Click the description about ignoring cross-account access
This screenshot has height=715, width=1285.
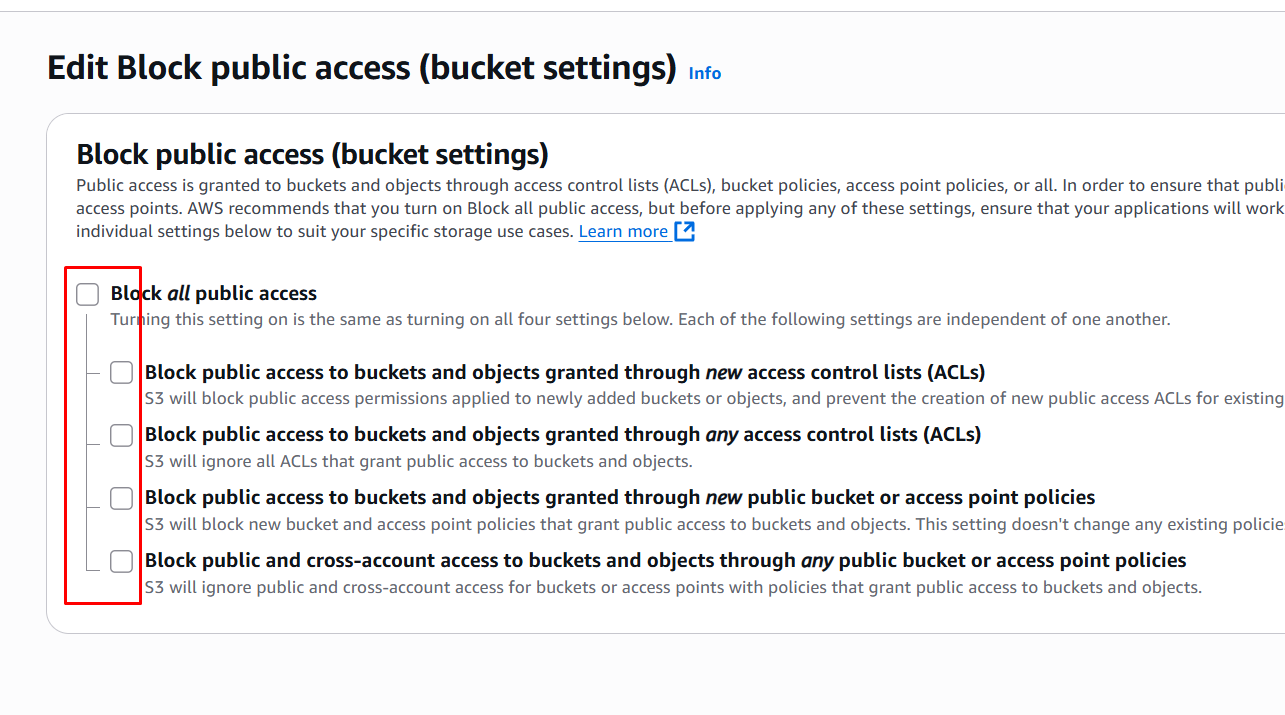pos(672,587)
